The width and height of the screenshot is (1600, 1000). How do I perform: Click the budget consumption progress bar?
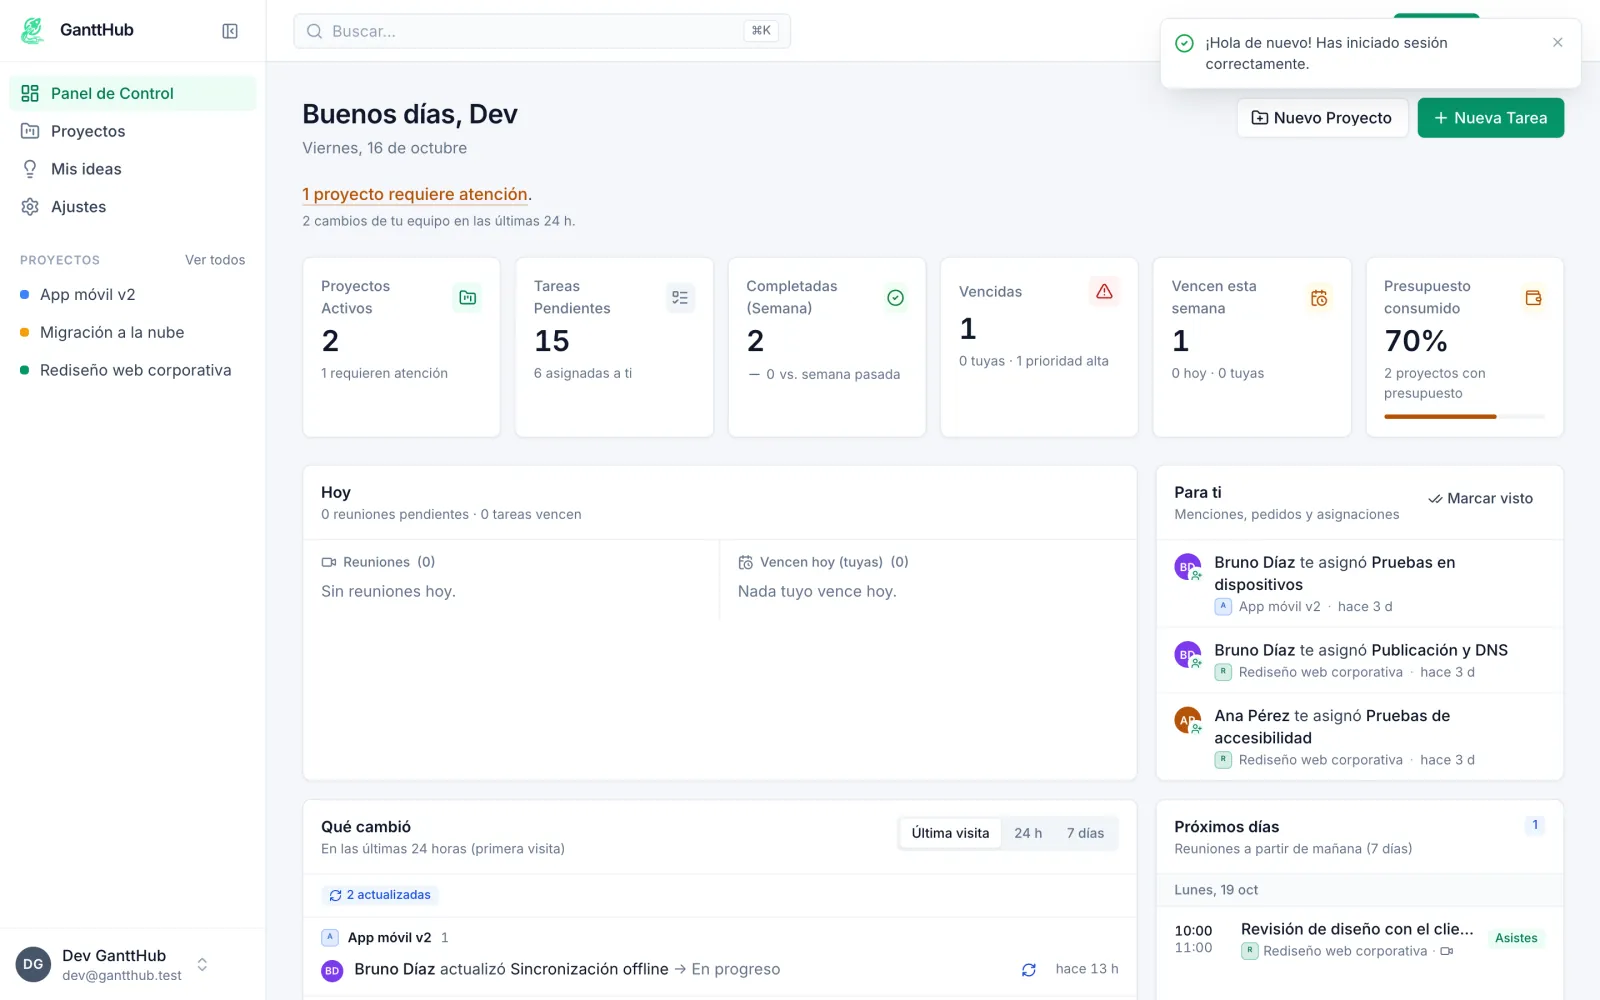(1464, 416)
